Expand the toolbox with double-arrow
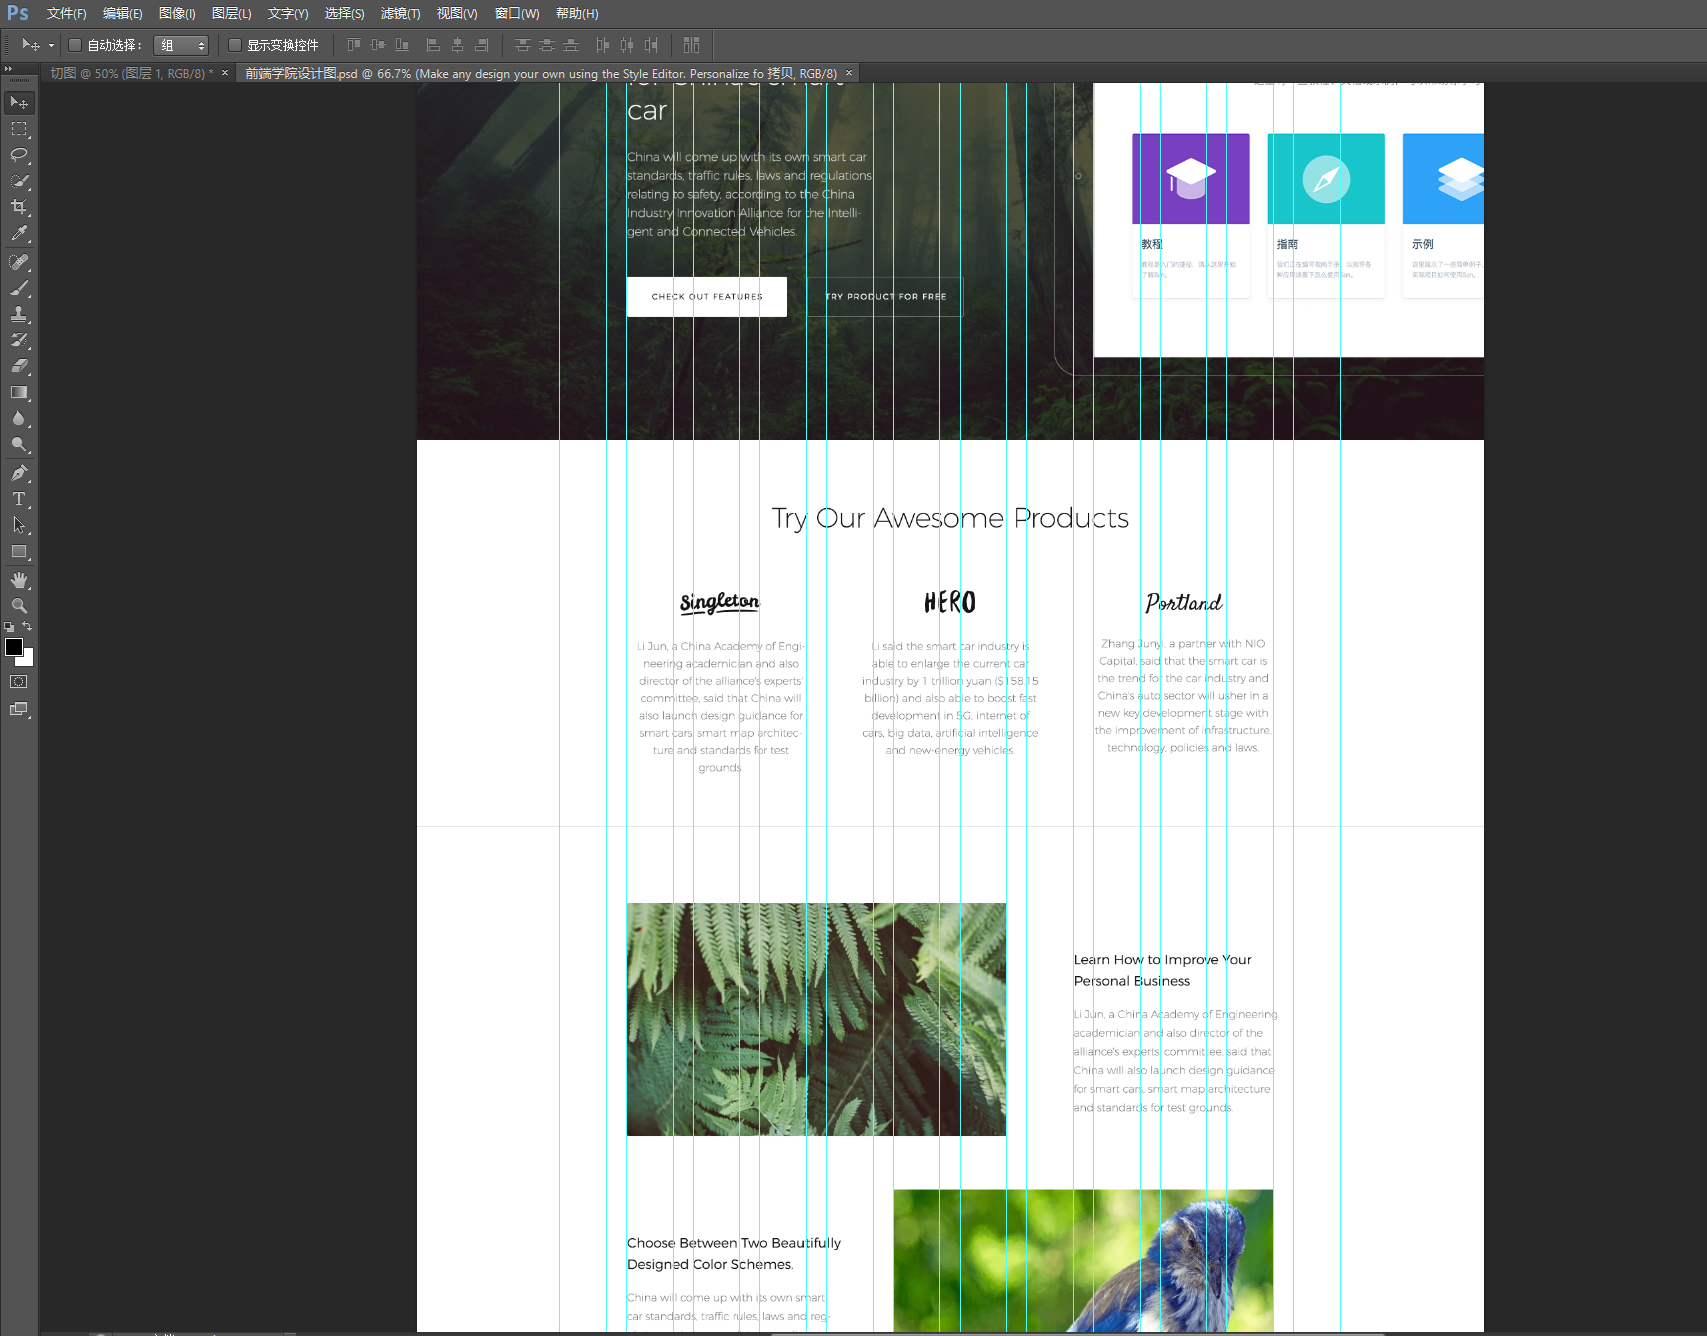The image size is (1707, 1336). (8, 69)
